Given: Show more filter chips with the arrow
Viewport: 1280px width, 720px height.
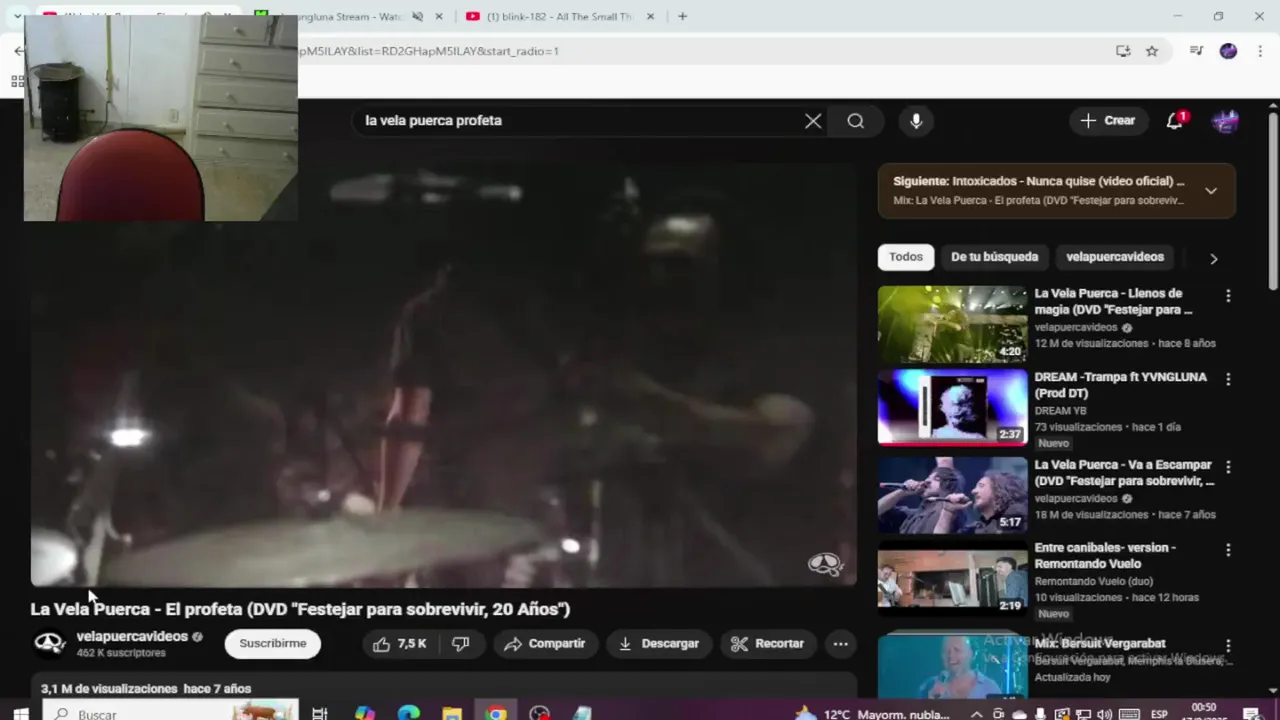Looking at the screenshot, I should [x=1214, y=258].
